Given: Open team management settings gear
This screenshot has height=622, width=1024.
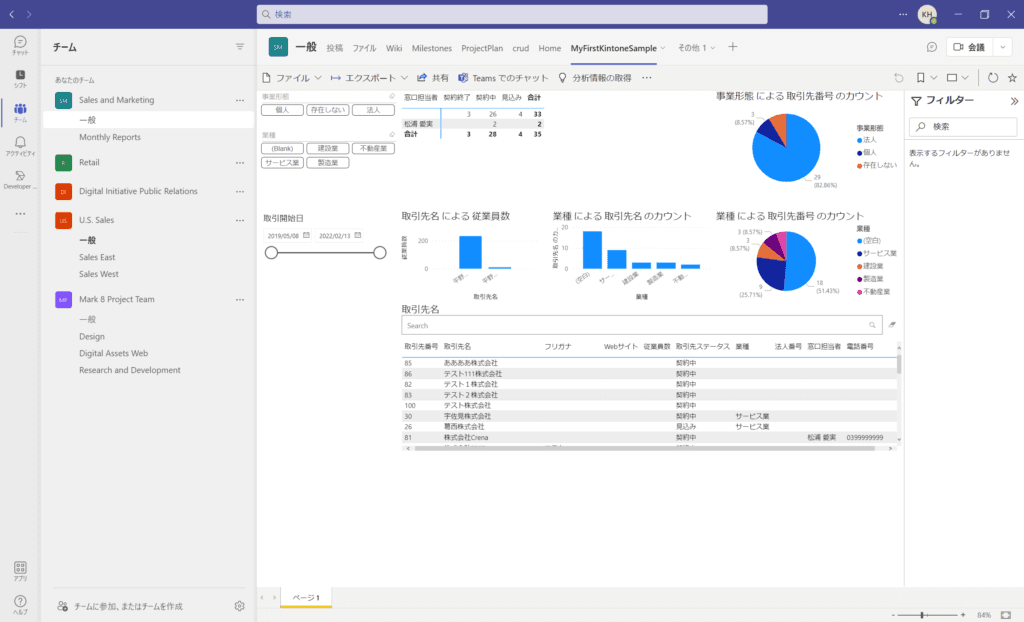Looking at the screenshot, I should (240, 606).
